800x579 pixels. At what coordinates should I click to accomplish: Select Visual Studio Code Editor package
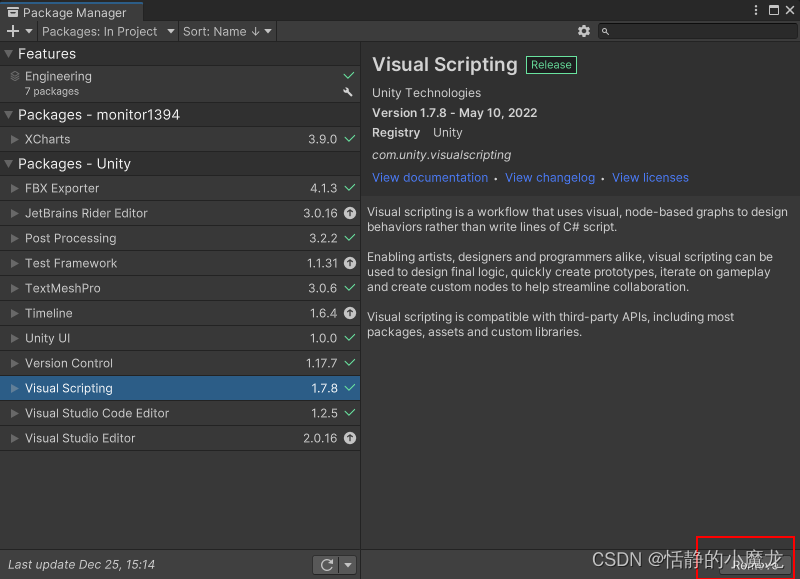click(180, 413)
